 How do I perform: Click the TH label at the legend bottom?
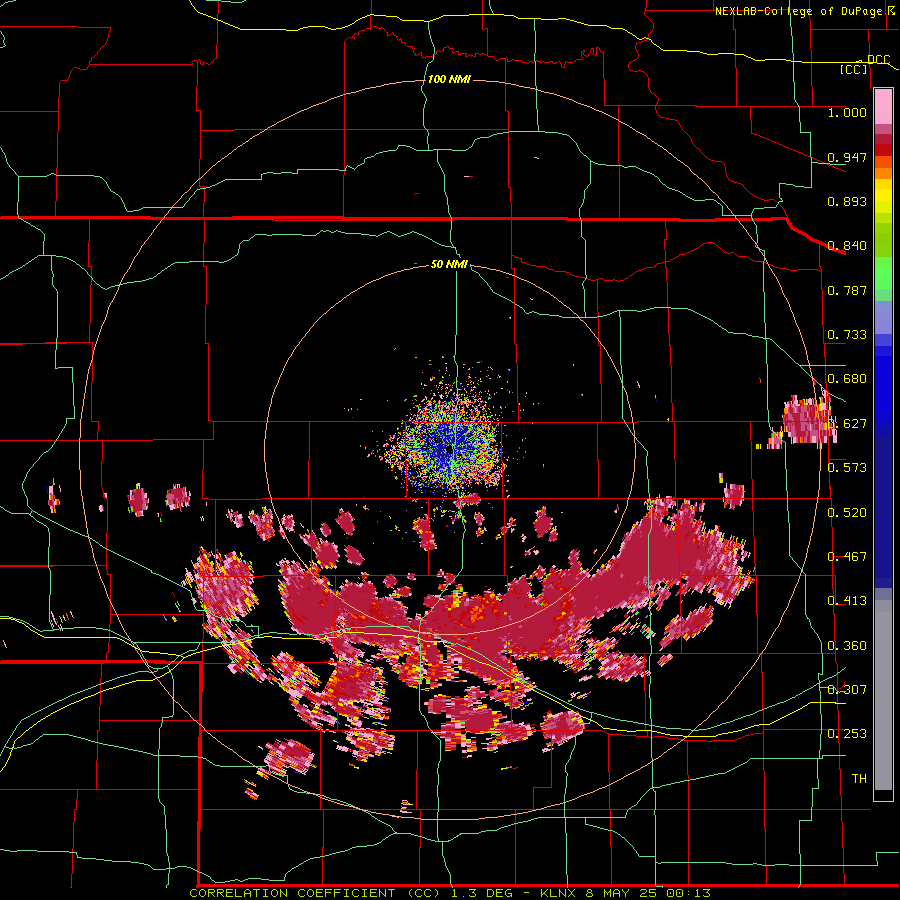859,778
